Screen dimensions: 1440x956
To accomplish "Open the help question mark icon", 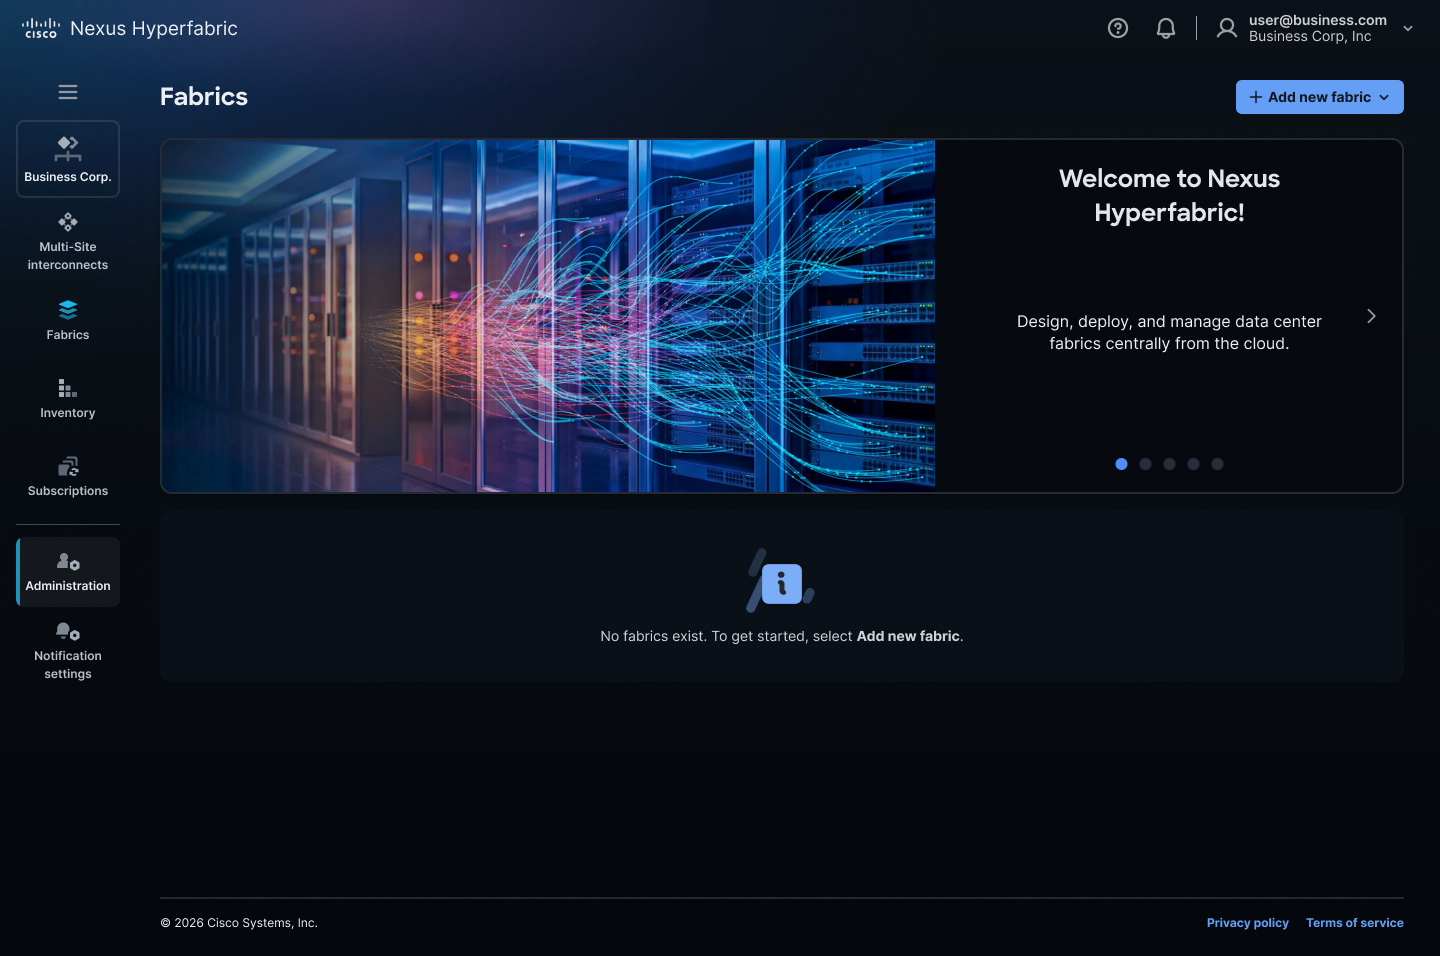I will 1118,28.
